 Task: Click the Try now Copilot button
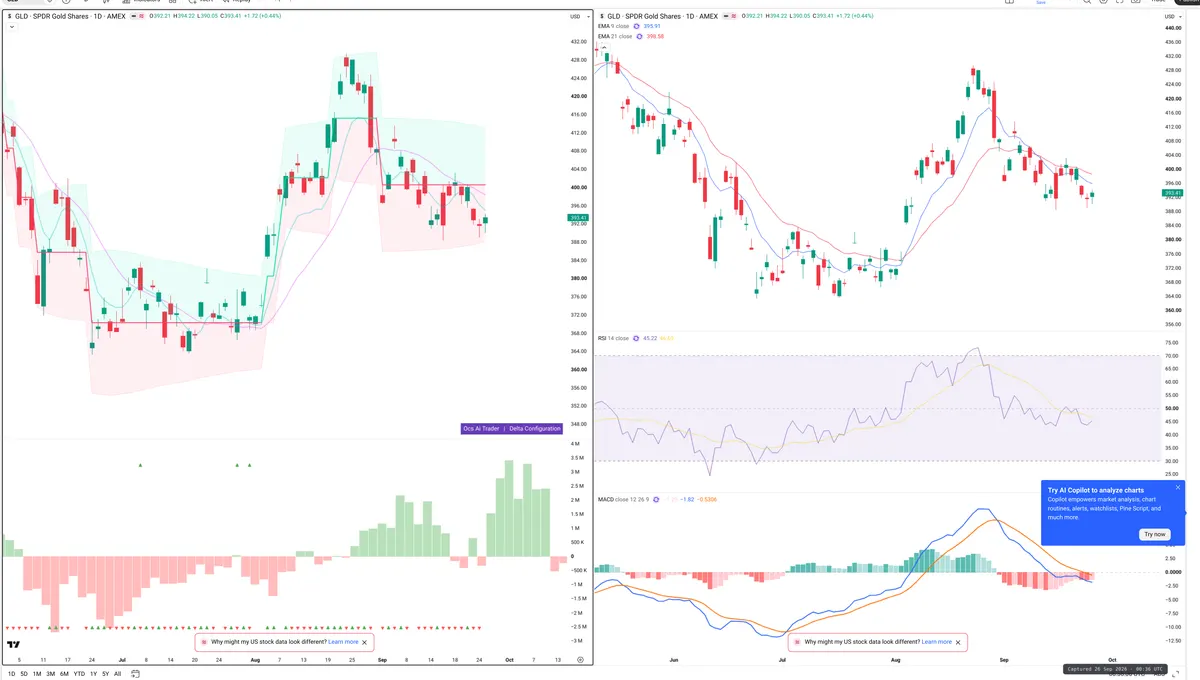(1154, 534)
